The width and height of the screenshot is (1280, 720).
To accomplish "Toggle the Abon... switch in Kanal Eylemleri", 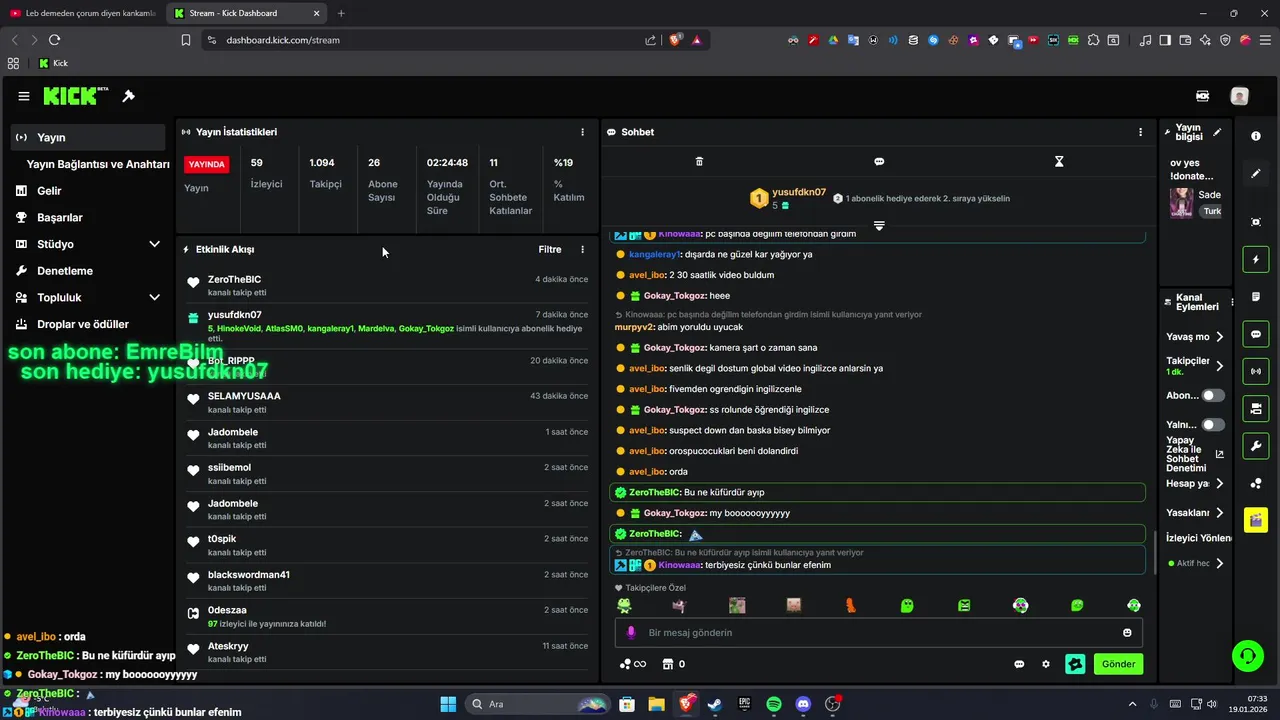I will (1213, 396).
